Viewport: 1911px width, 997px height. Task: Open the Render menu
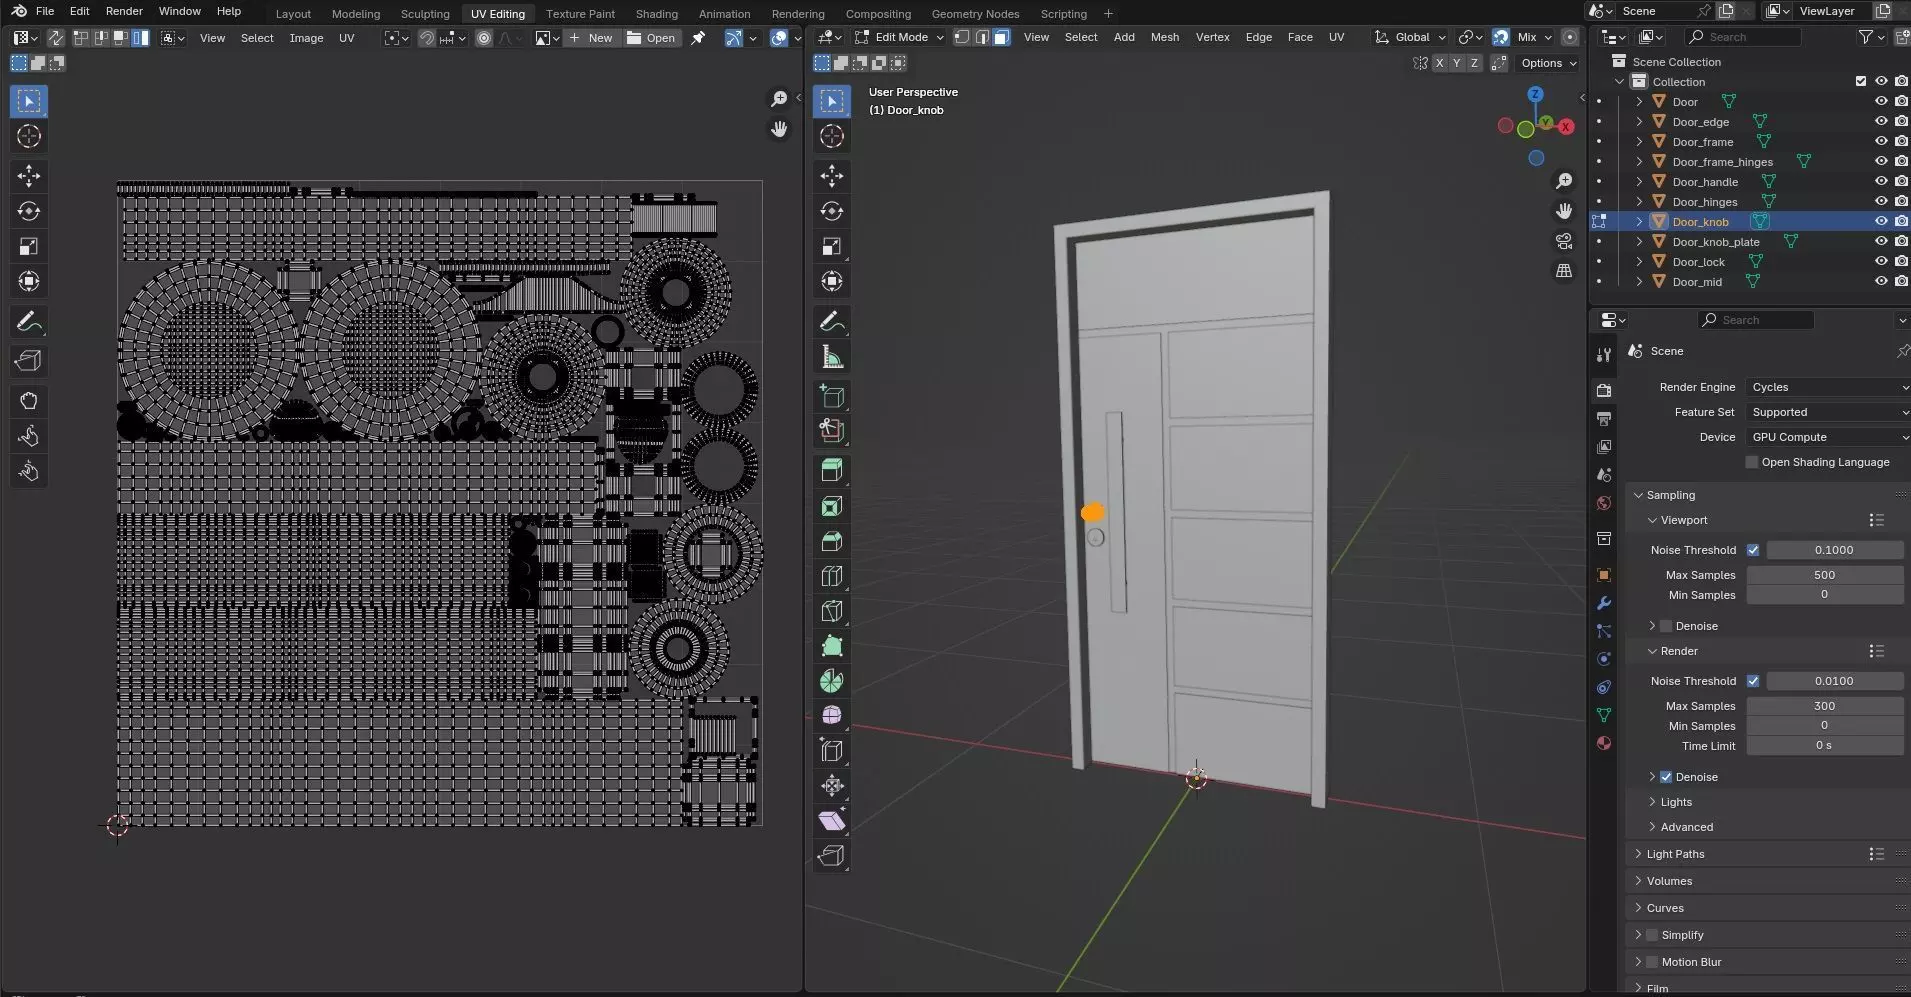124,11
